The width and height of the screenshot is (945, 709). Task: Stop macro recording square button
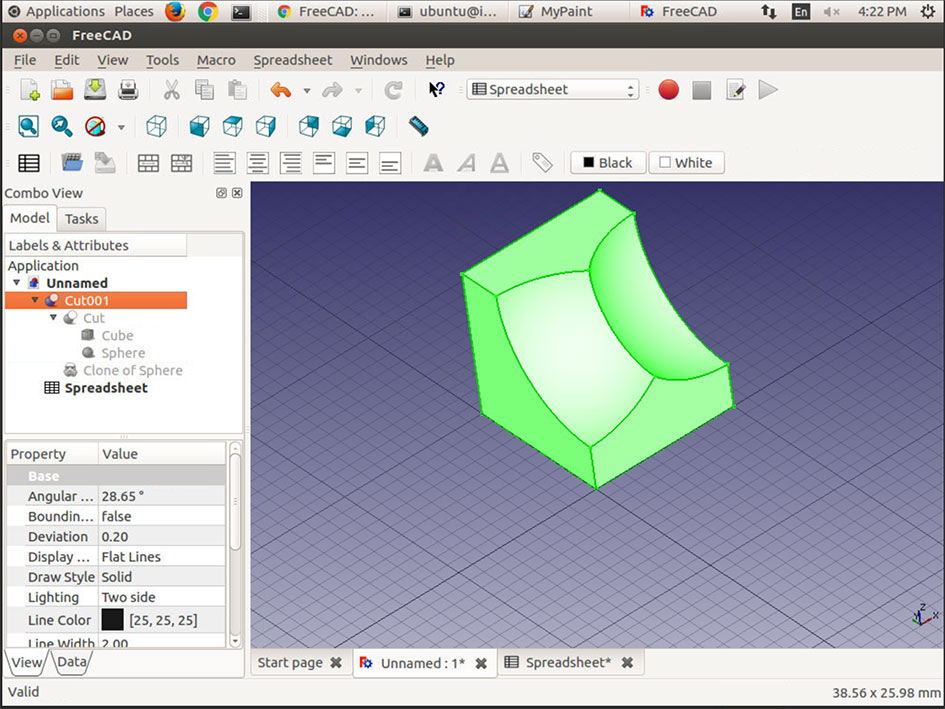coord(702,90)
